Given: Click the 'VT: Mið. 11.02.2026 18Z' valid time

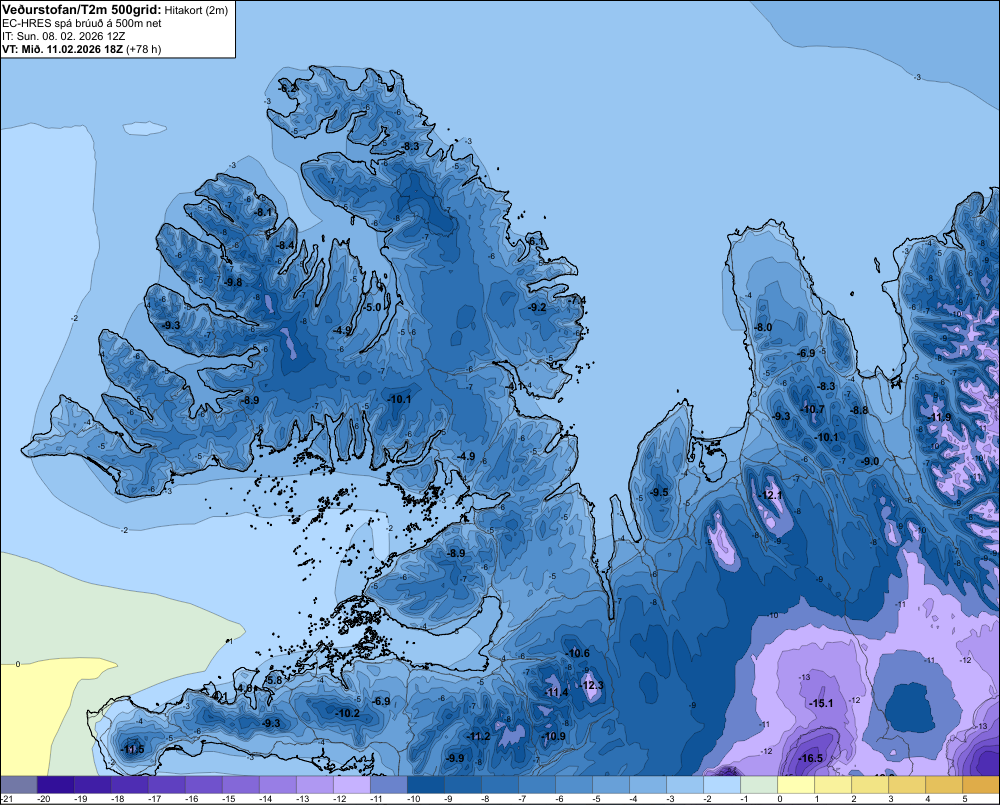Looking at the screenshot, I should [62, 49].
